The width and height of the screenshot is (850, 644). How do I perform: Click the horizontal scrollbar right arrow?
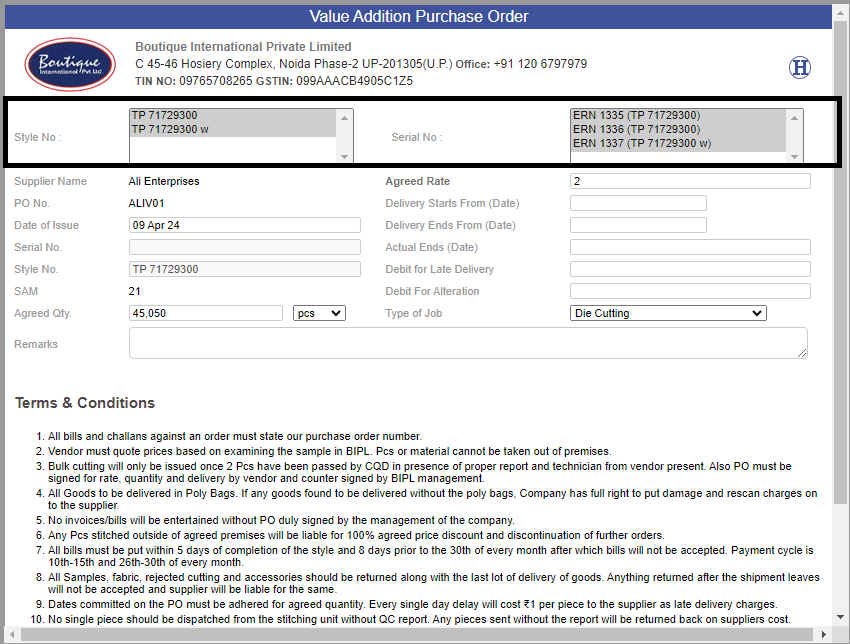pyautogui.click(x=824, y=634)
